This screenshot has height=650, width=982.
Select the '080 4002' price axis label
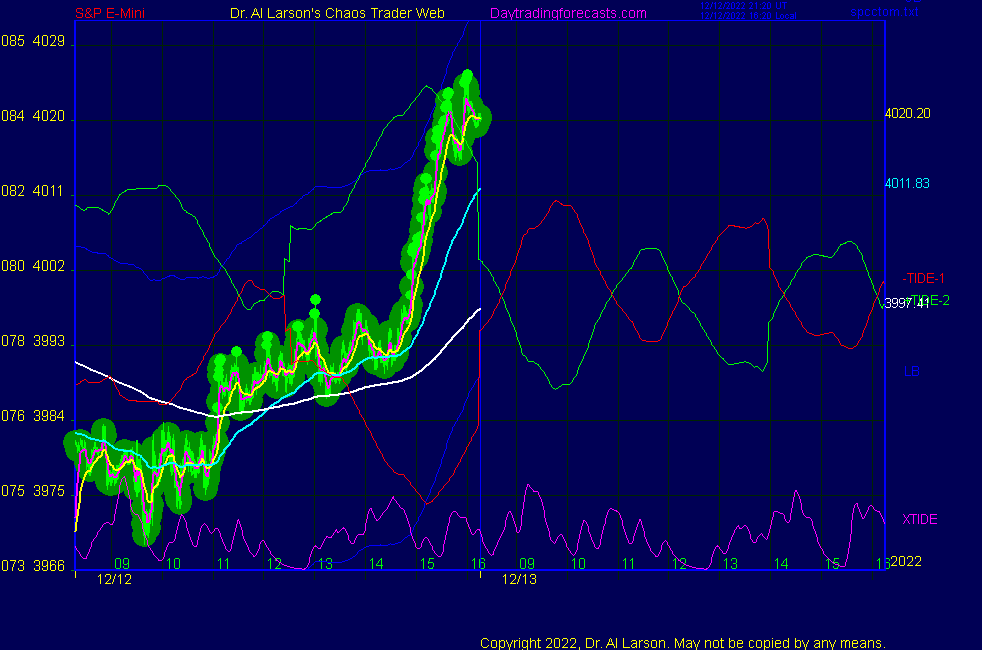point(33,266)
